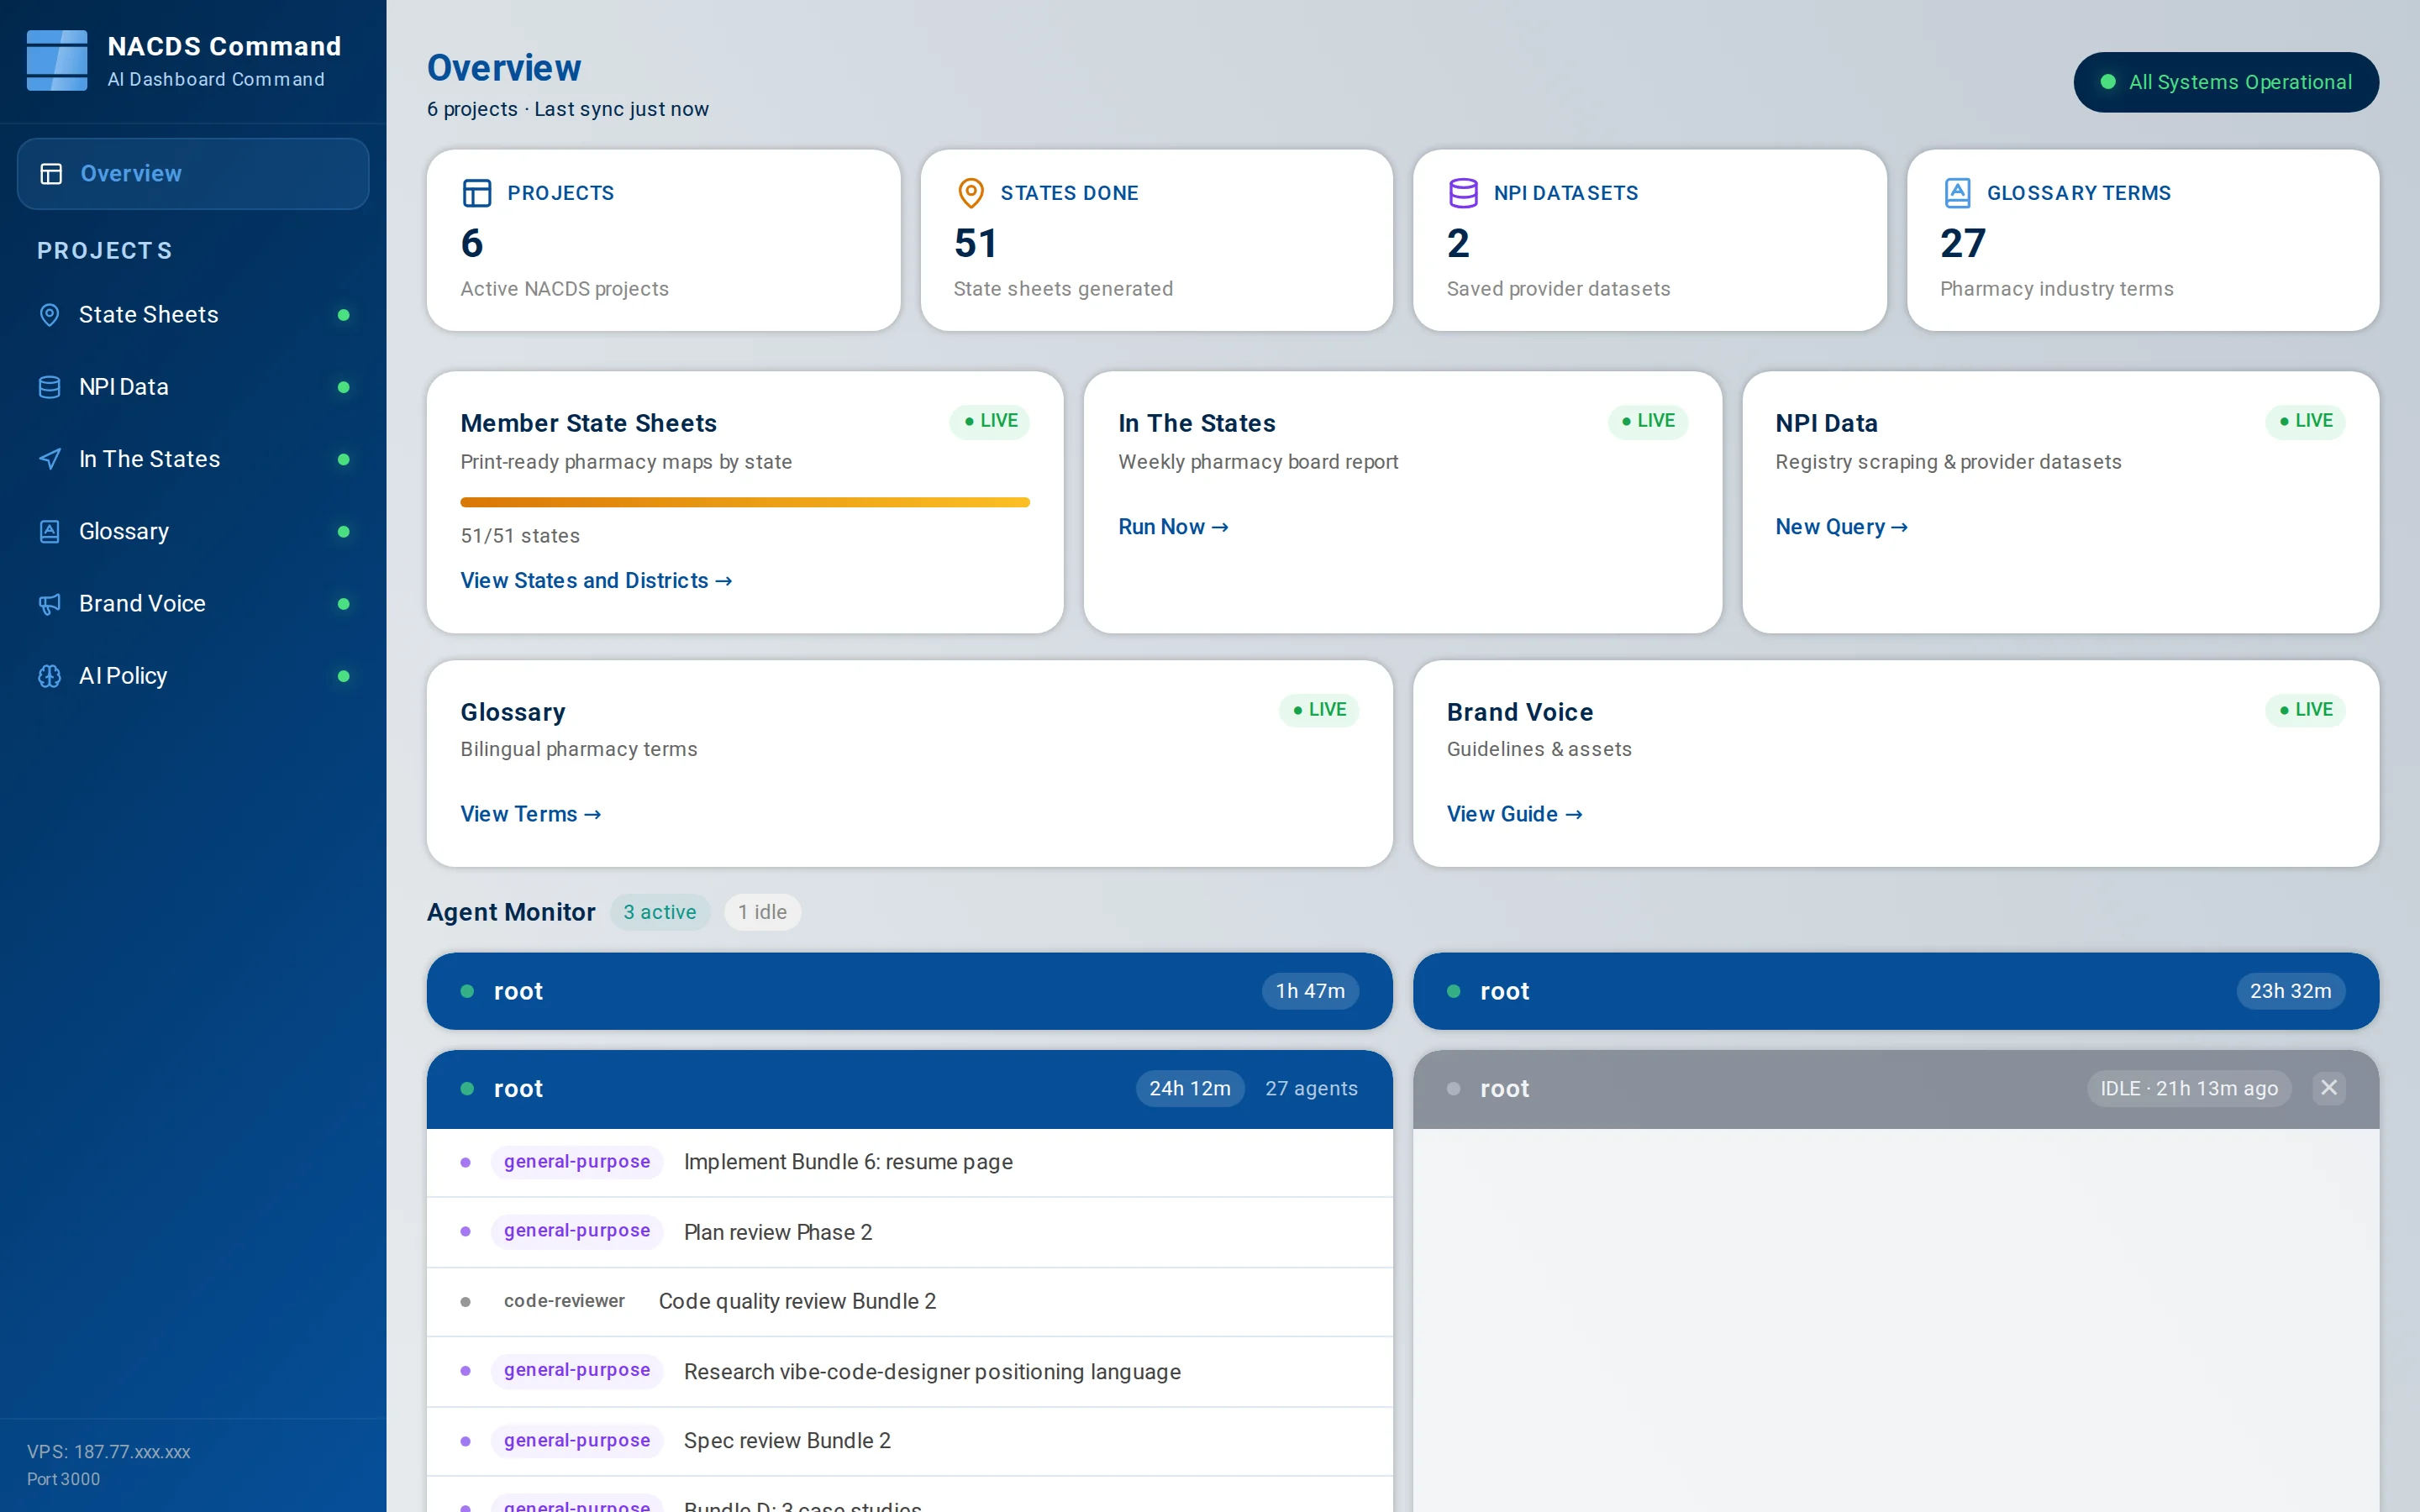Click the Brand Voice megaphone icon
The image size is (2420, 1512).
49,604
